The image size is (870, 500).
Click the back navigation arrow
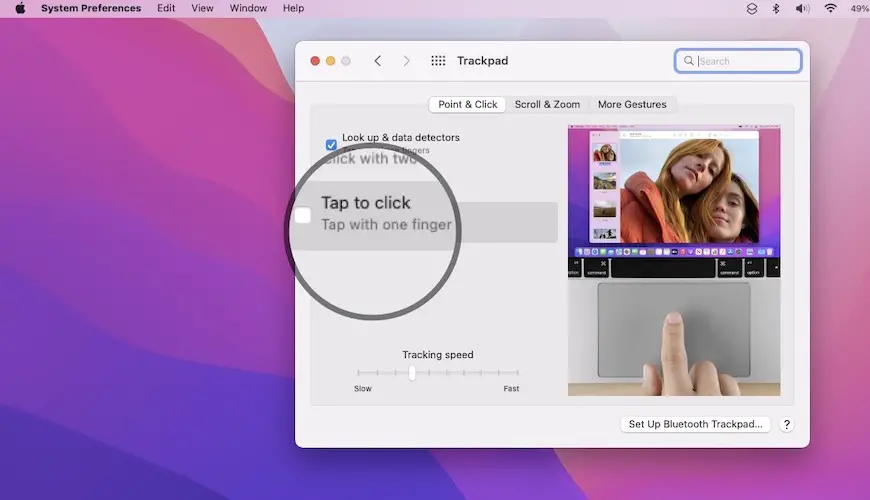point(377,61)
